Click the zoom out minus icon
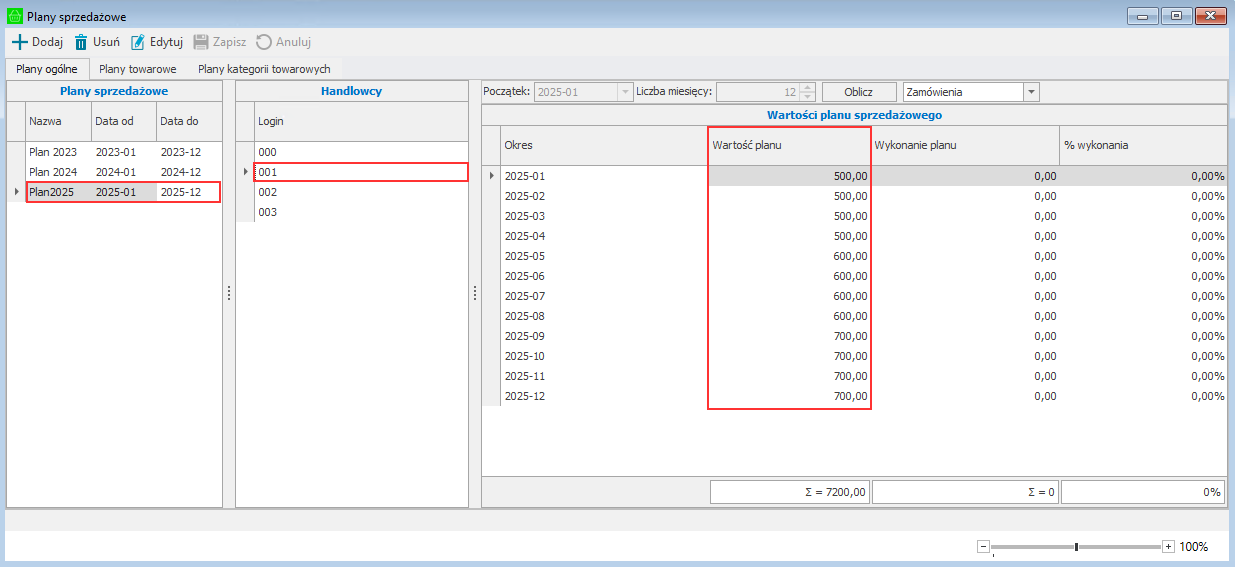 coord(983,547)
